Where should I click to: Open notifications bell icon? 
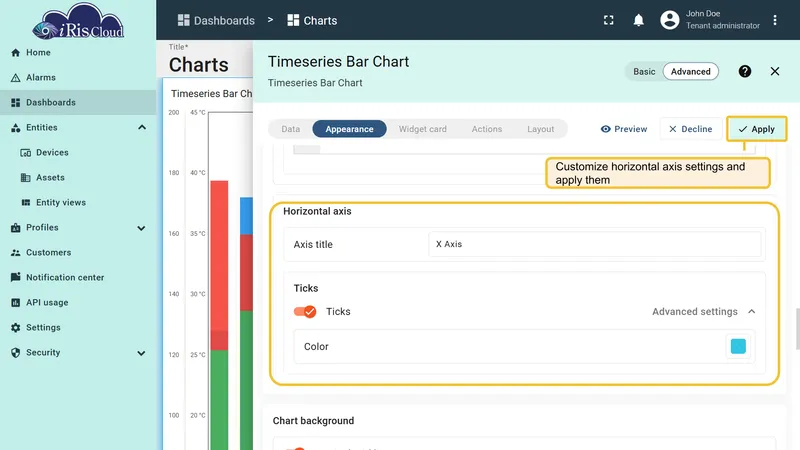(638, 20)
